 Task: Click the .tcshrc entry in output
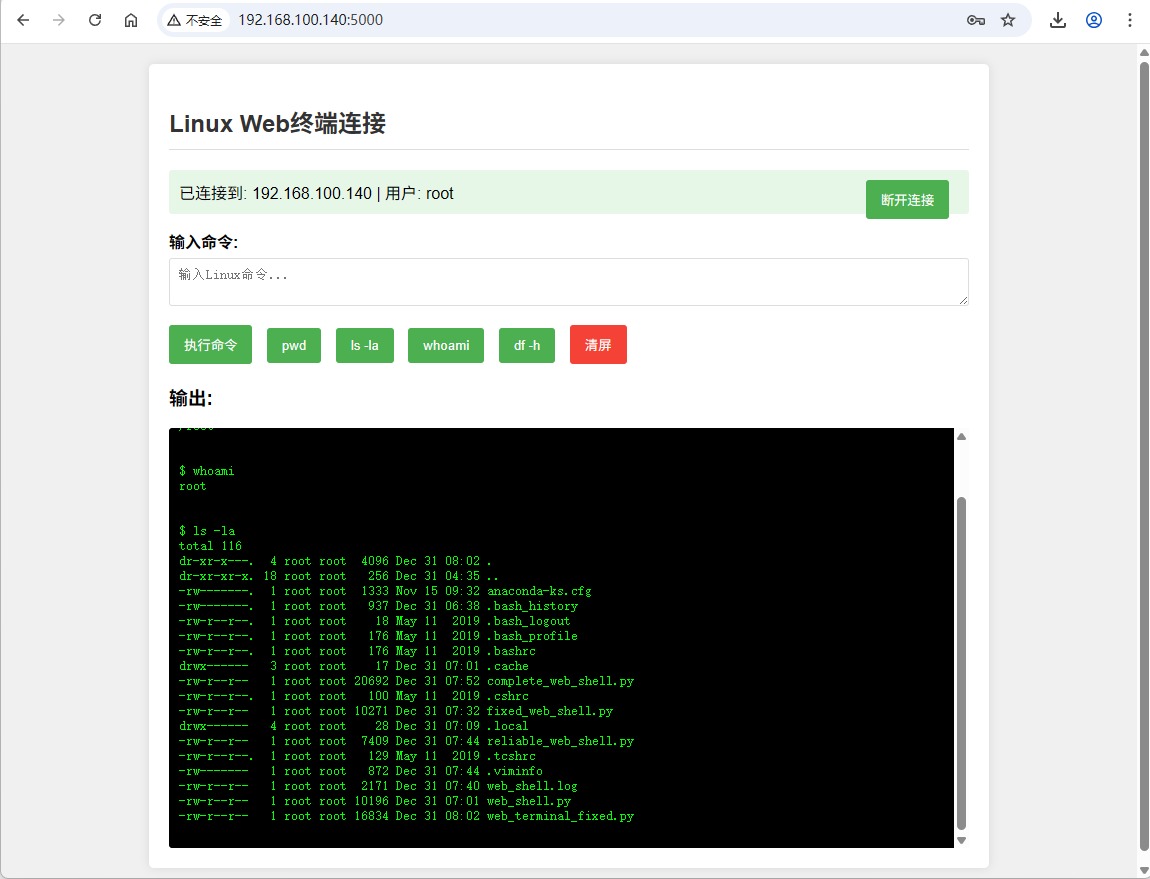[511, 756]
